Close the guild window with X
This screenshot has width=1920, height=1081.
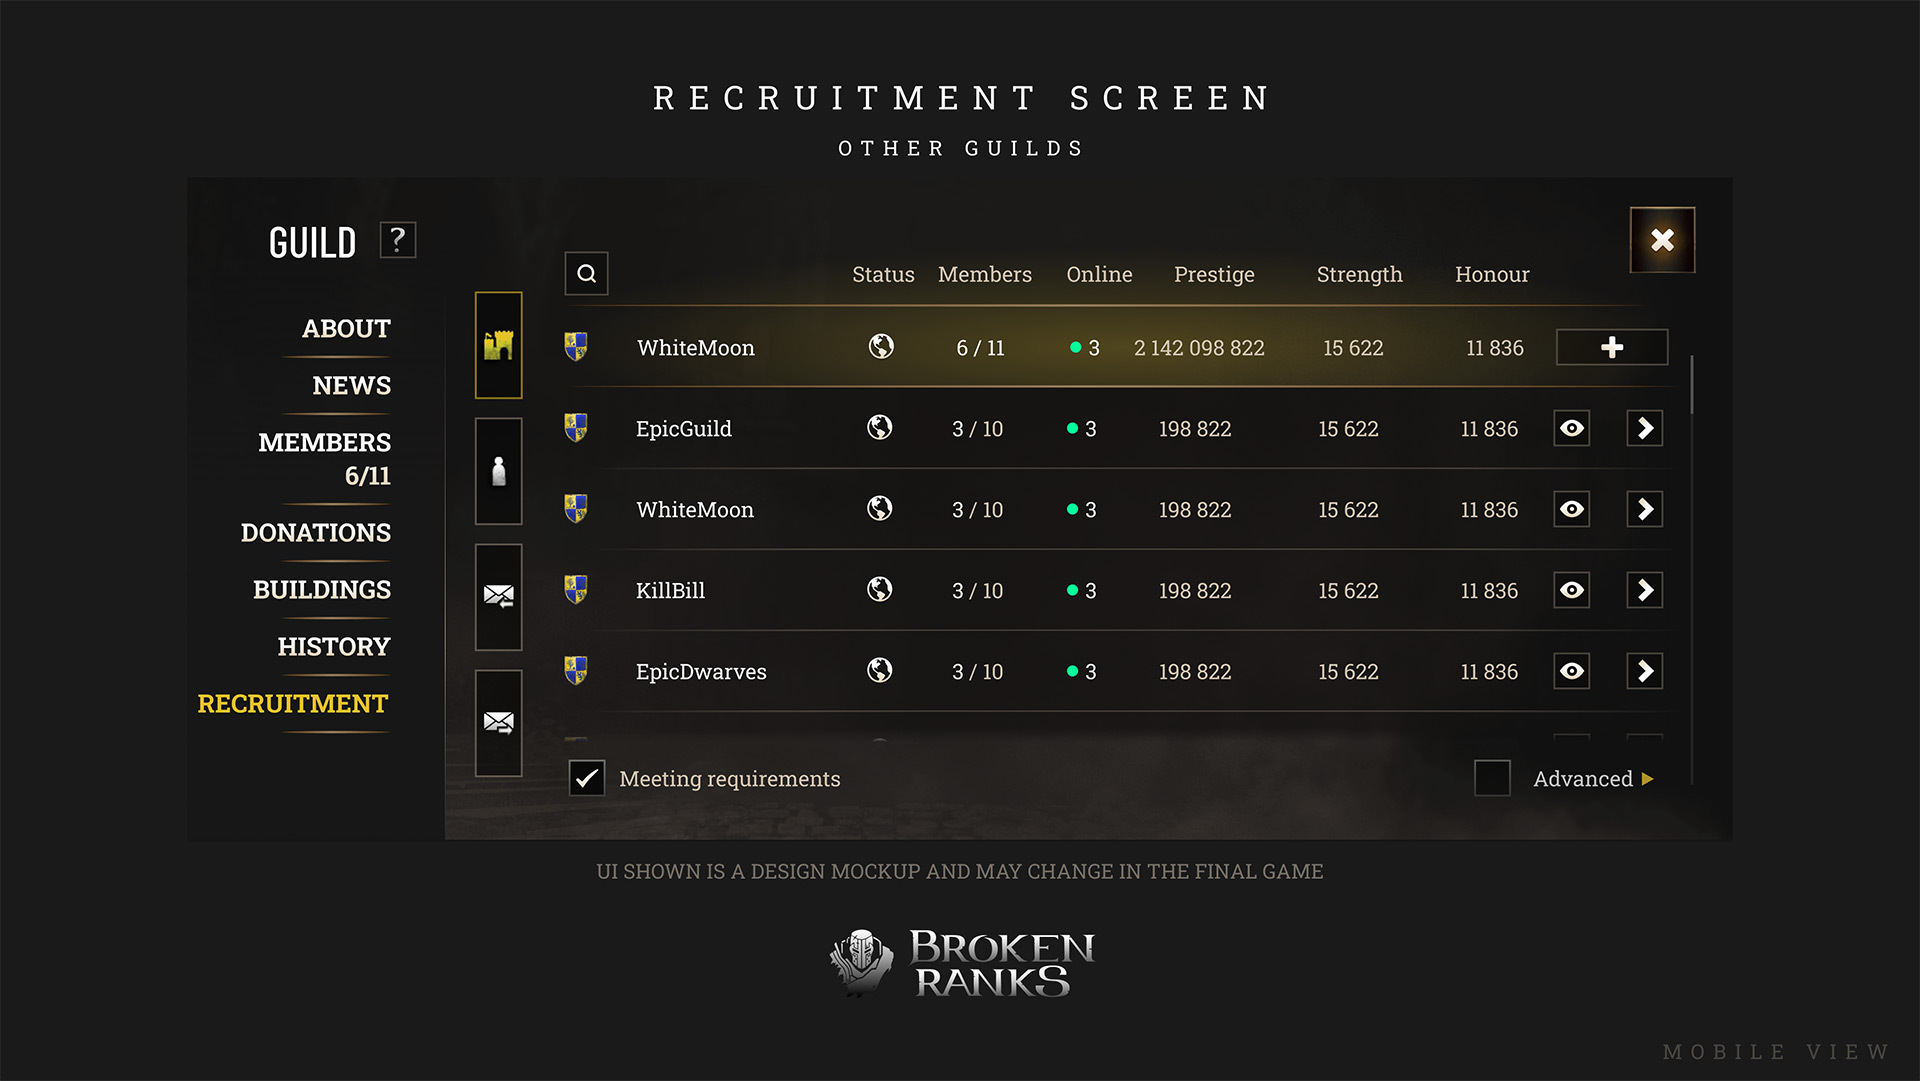point(1662,240)
